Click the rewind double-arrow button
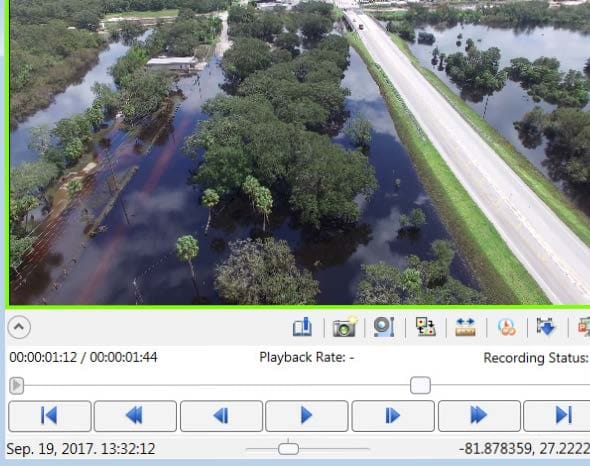 pos(135,416)
